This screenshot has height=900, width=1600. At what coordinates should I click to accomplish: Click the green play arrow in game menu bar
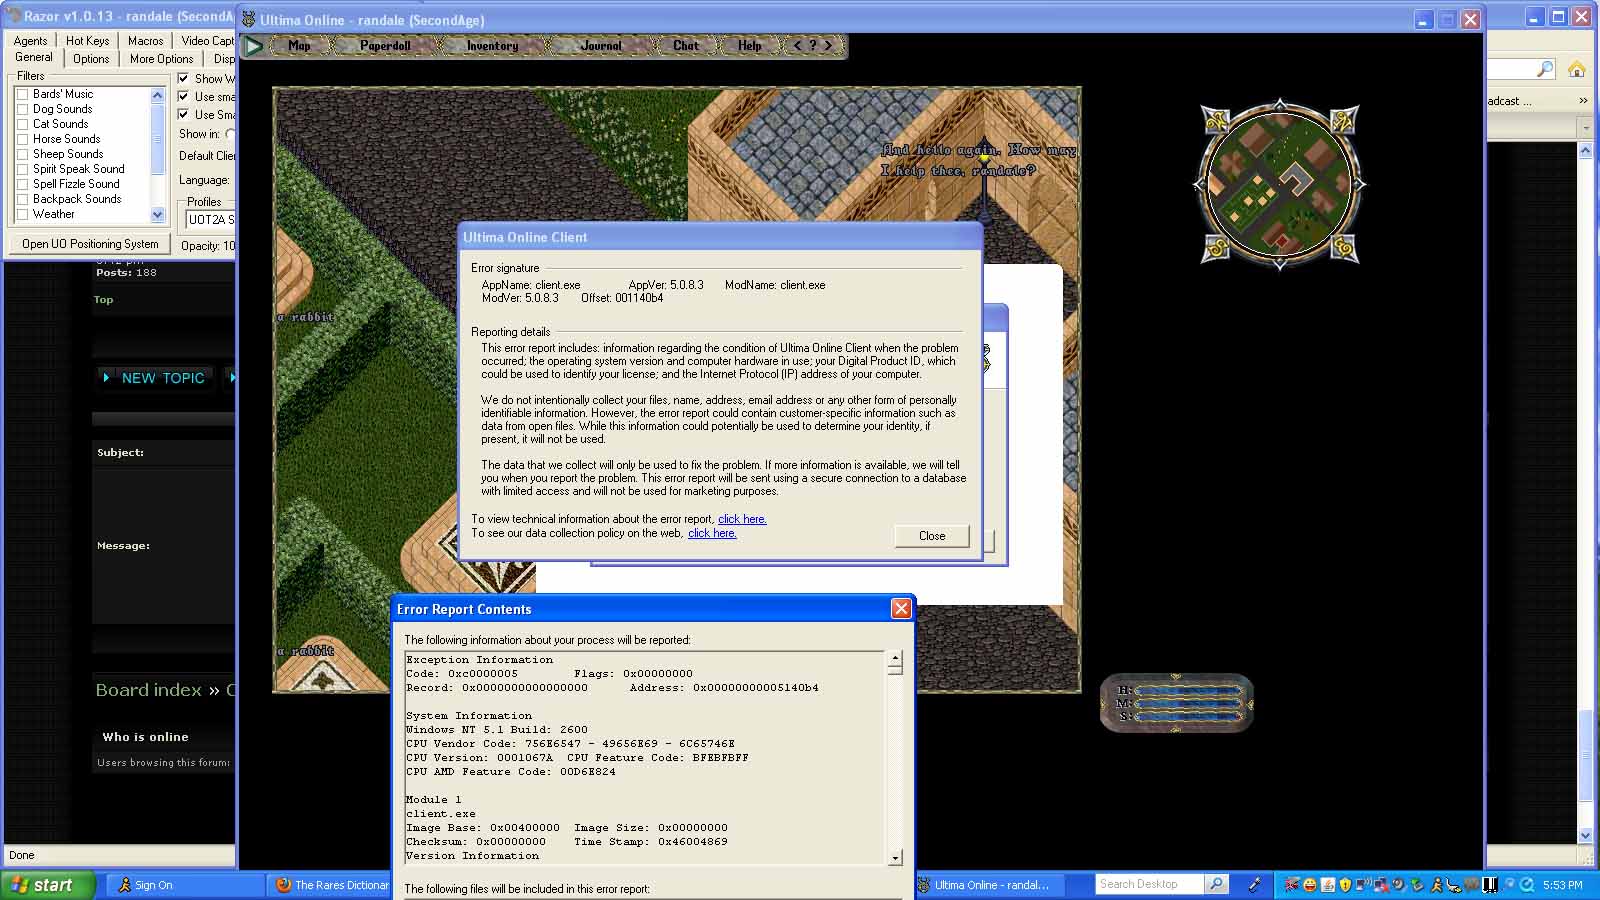[254, 46]
